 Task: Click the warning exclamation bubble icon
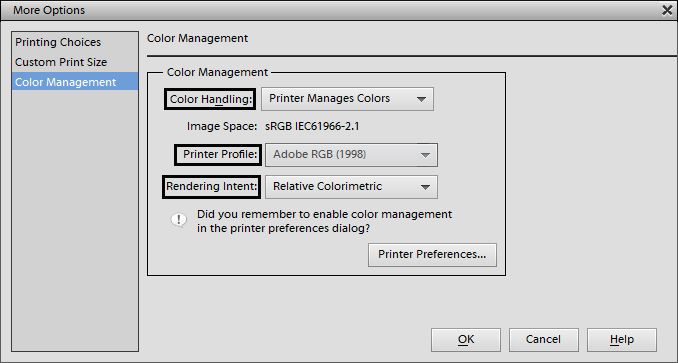click(178, 220)
